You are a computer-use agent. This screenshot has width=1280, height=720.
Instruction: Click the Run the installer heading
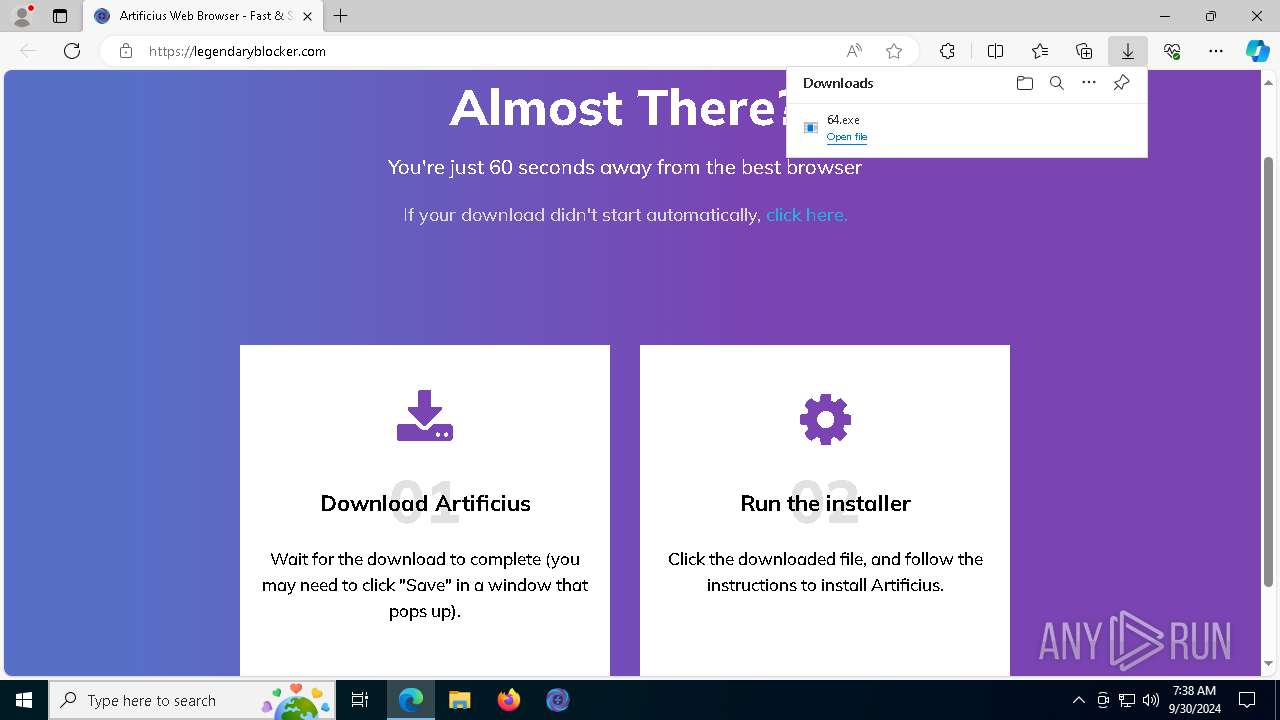pyautogui.click(x=825, y=503)
